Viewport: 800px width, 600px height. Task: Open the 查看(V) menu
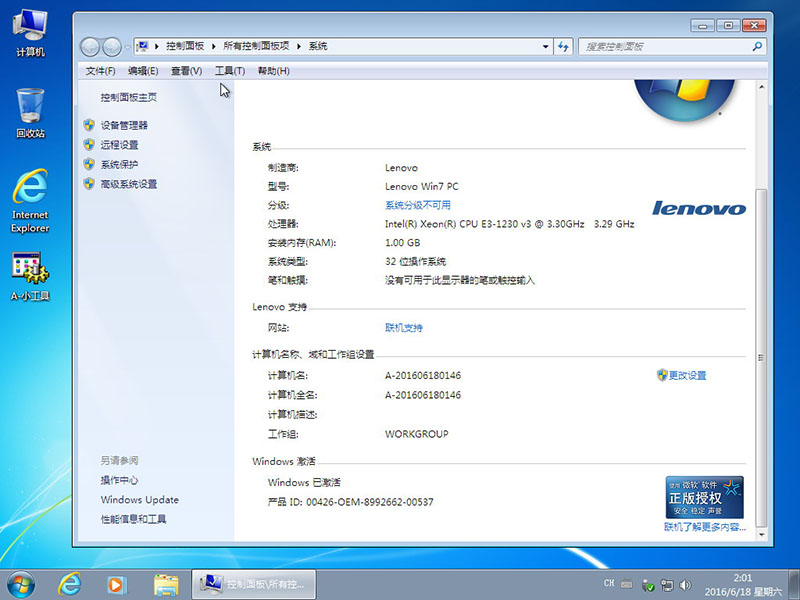coord(186,71)
